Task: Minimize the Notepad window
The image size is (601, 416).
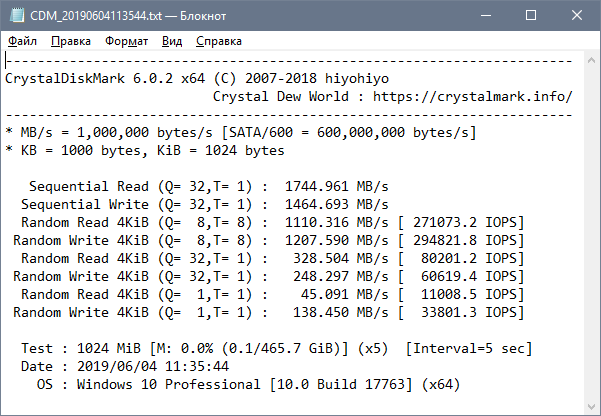Action: click(x=486, y=15)
